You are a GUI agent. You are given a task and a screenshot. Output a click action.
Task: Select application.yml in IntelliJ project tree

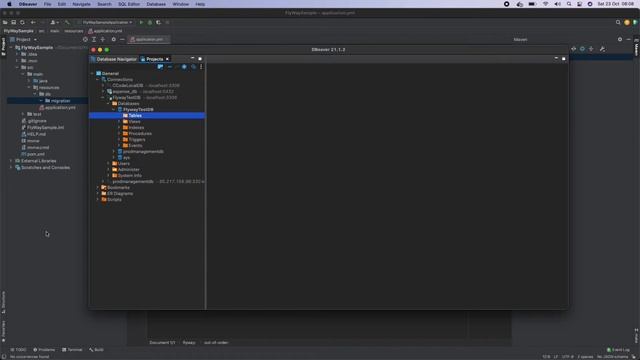tap(58, 108)
